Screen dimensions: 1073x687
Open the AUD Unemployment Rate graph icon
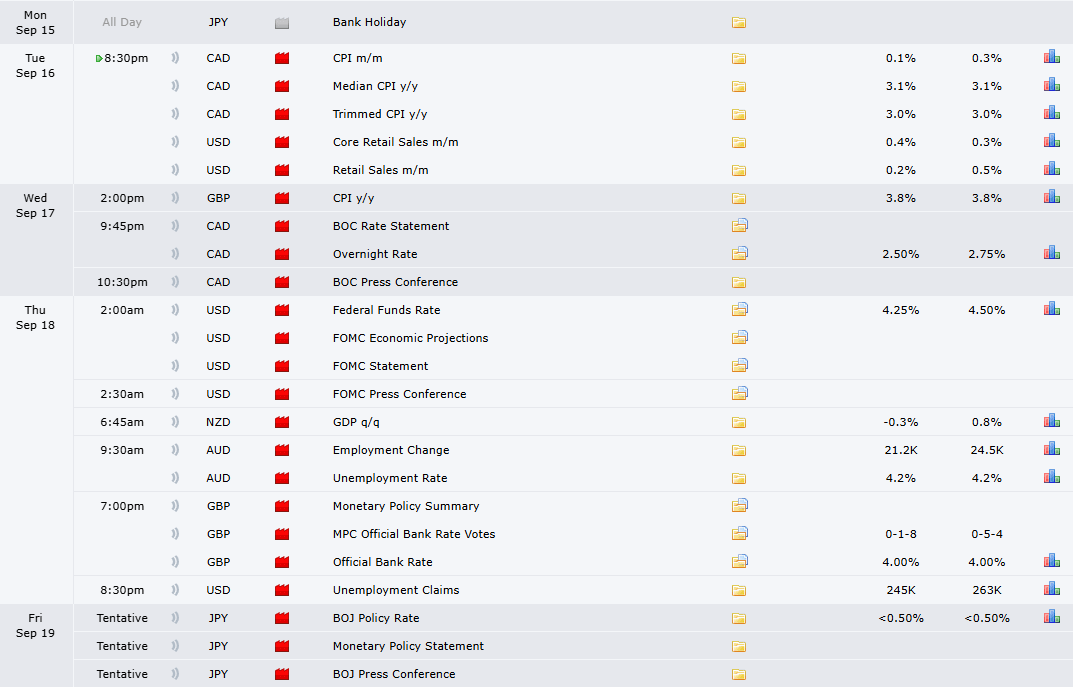1052,478
